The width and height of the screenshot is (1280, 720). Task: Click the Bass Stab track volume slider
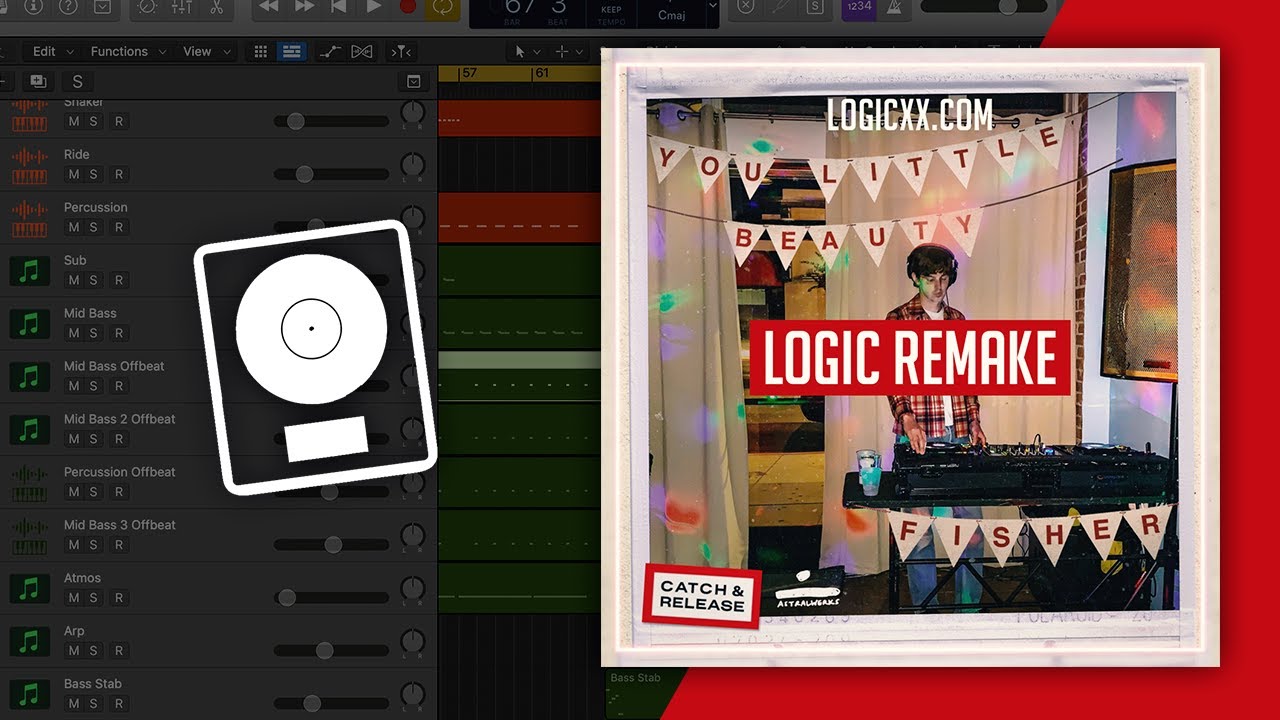[x=331, y=704]
